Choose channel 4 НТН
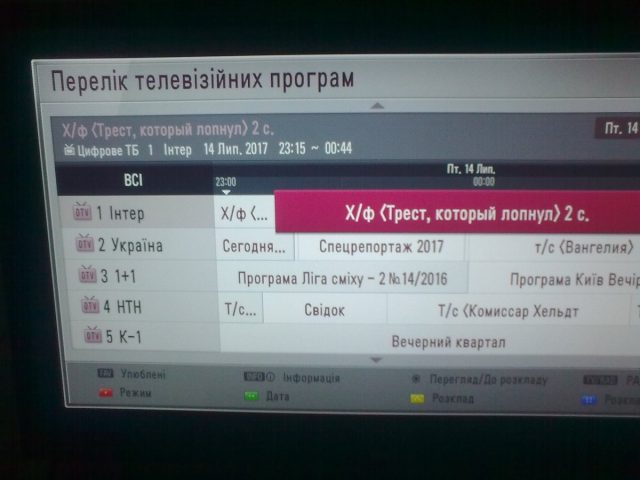 pos(144,306)
